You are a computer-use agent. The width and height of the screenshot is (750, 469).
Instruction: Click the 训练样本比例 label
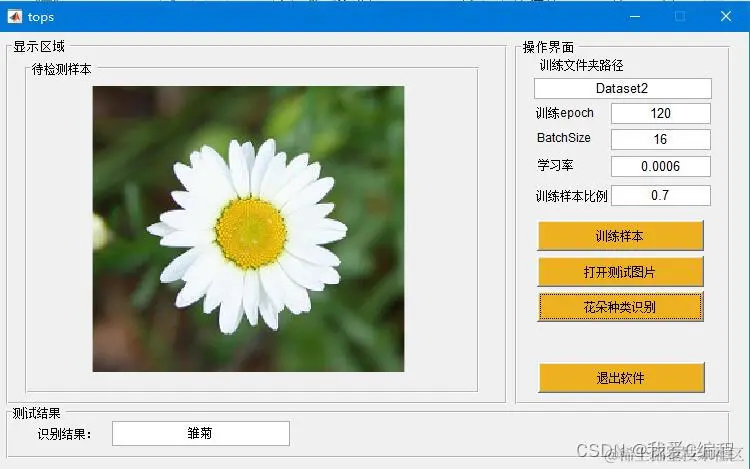coord(571,196)
